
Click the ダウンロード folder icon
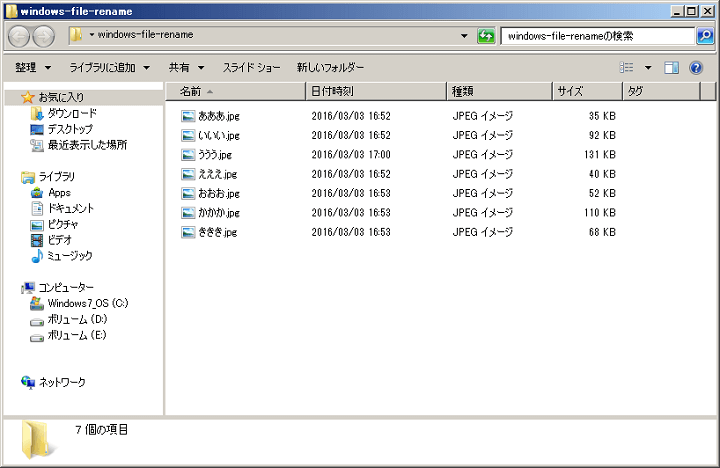tap(37, 113)
